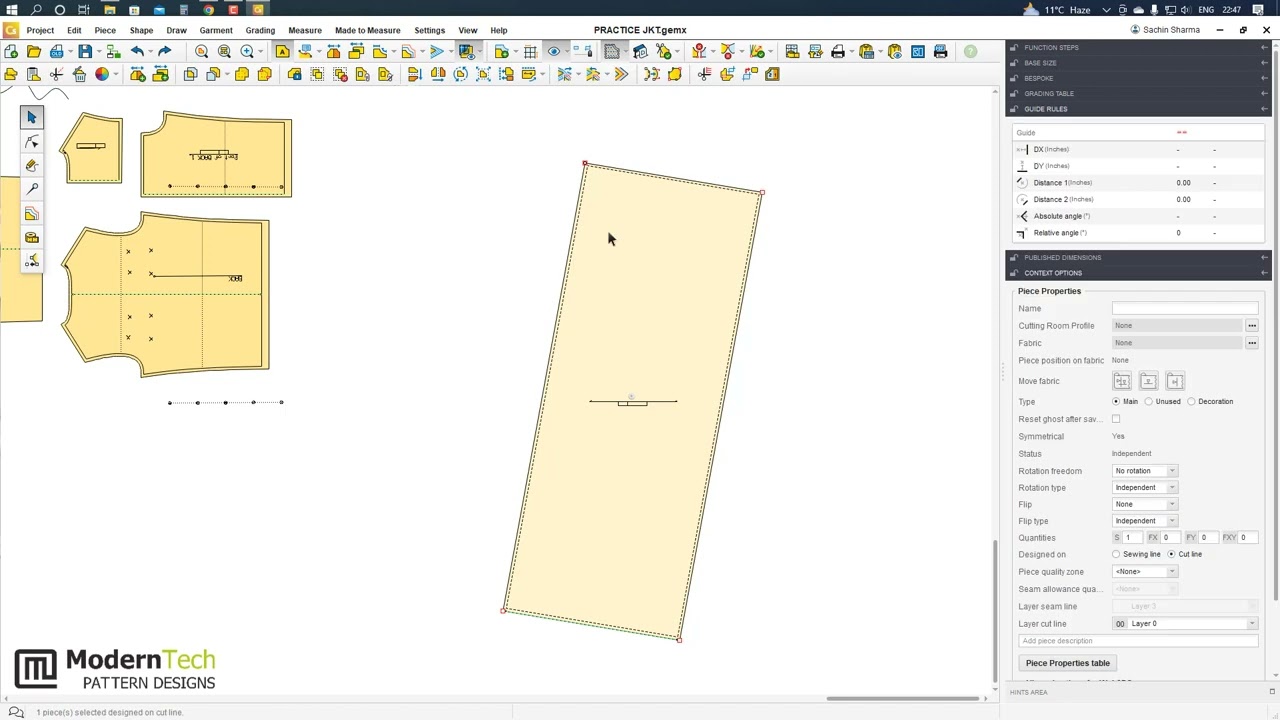Click the Quantities S field
The width and height of the screenshot is (1280, 720).
[x=1133, y=538]
